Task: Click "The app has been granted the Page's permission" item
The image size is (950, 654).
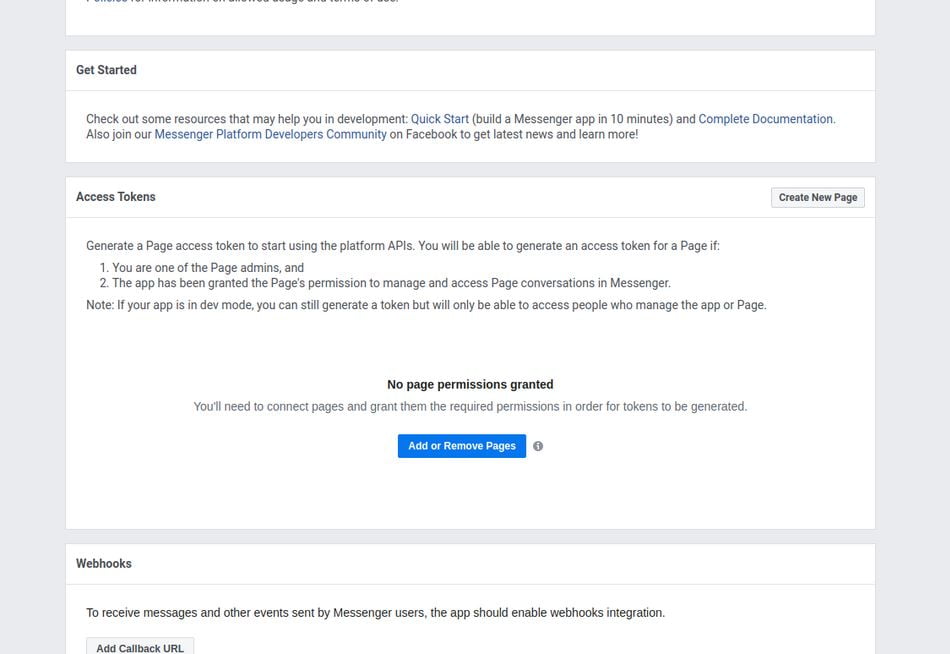Action: point(391,283)
